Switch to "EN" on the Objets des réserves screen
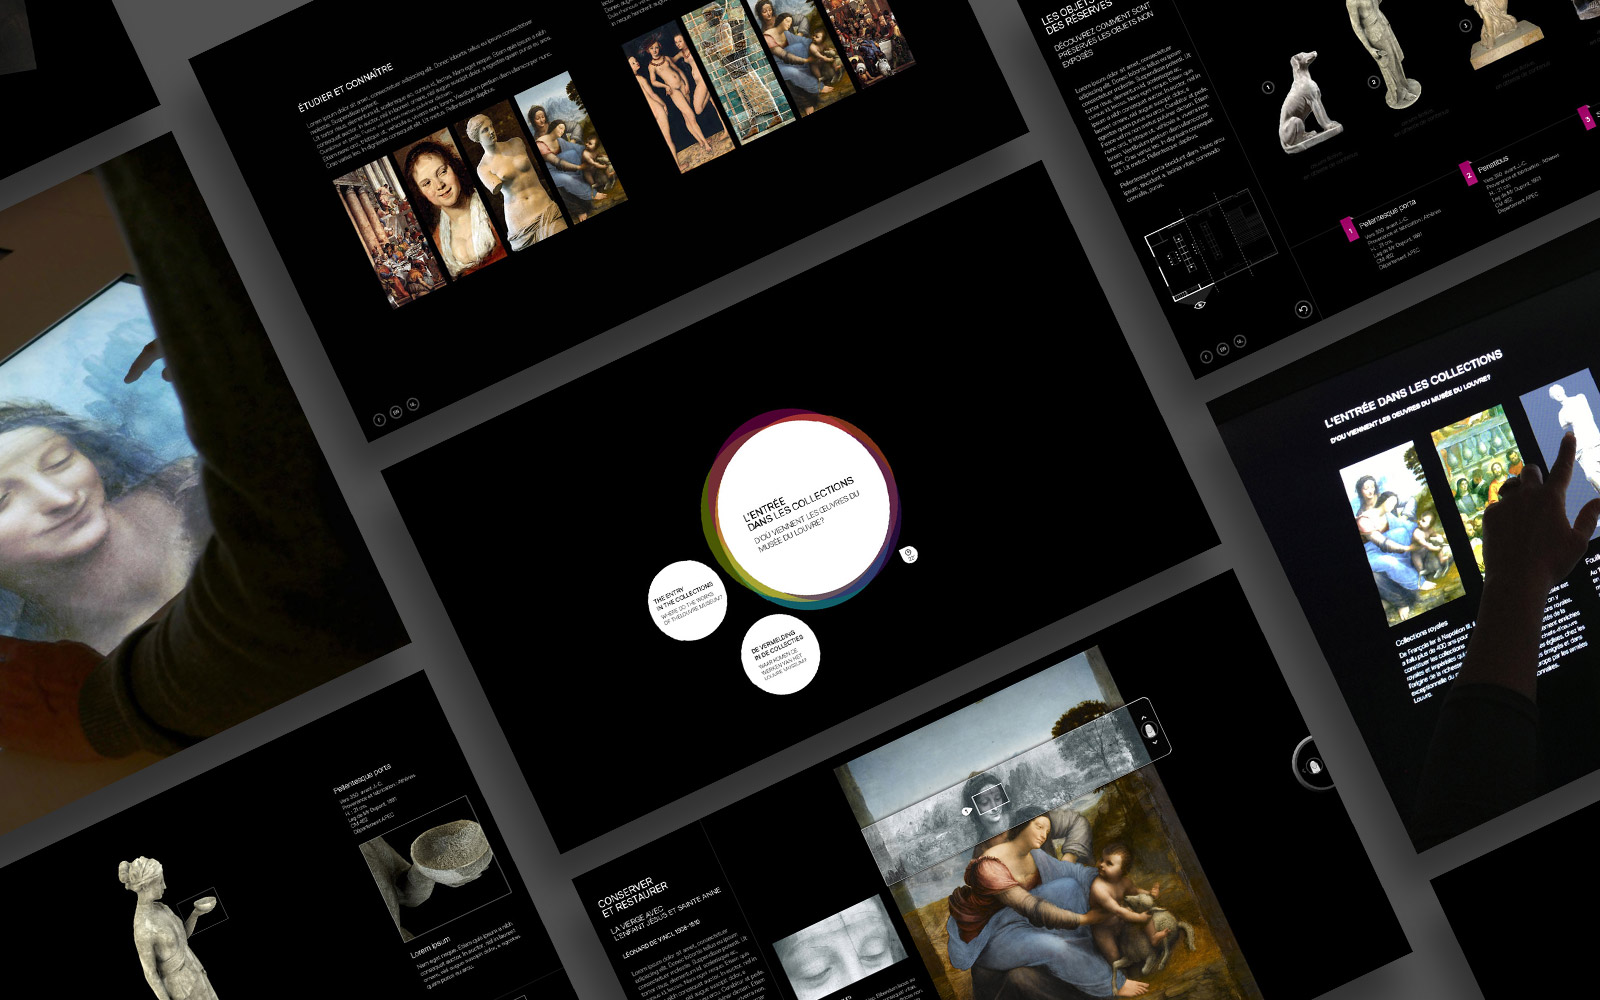The width and height of the screenshot is (1600, 1000). click(1223, 349)
